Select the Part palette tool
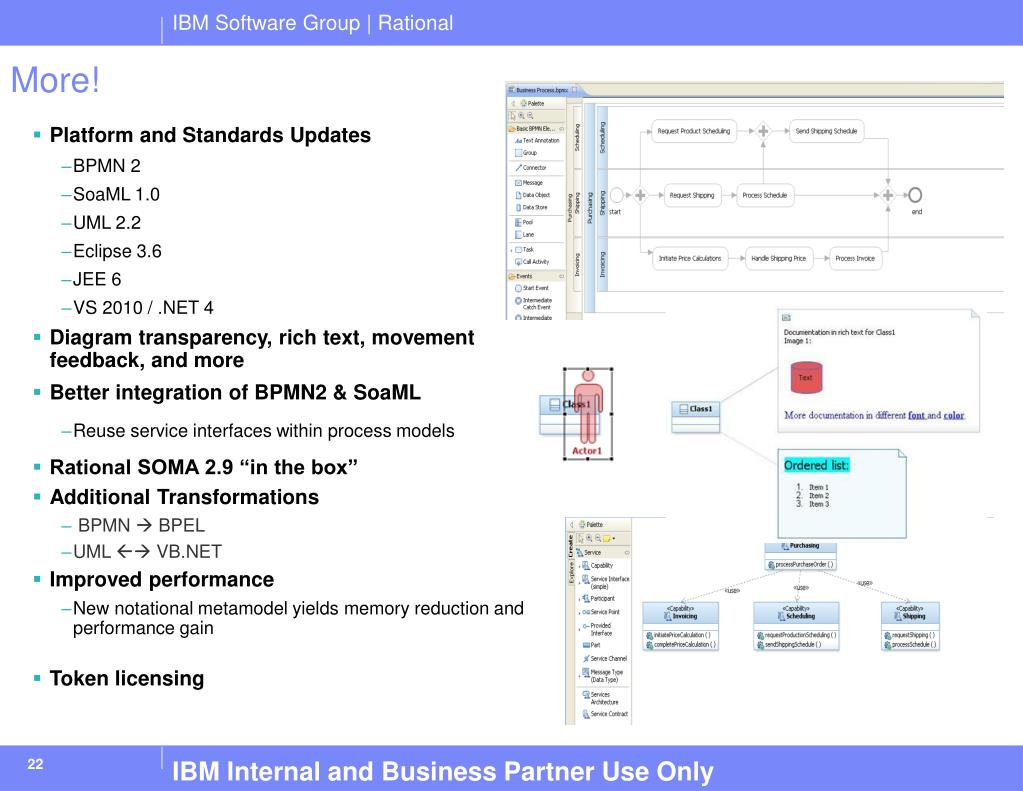Viewport: 1023px width, 791px height. pyautogui.click(x=591, y=645)
